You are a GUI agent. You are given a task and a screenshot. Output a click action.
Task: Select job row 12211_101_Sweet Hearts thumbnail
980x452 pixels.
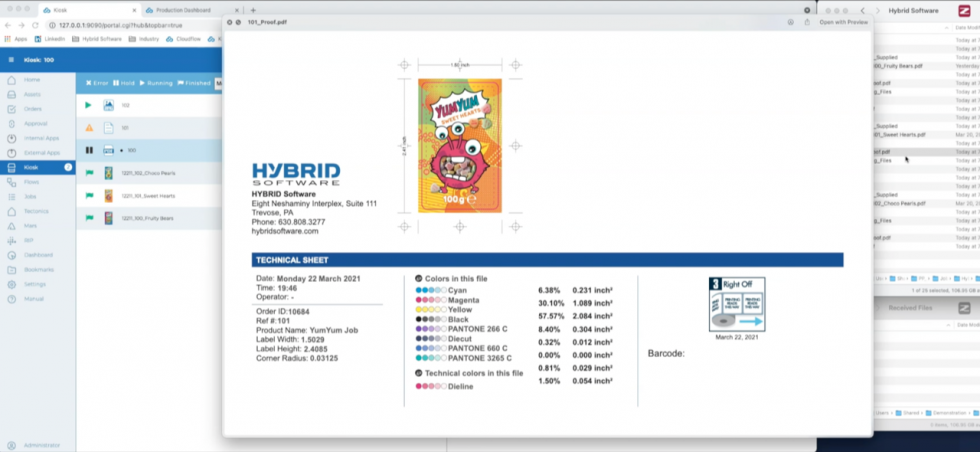click(x=109, y=196)
